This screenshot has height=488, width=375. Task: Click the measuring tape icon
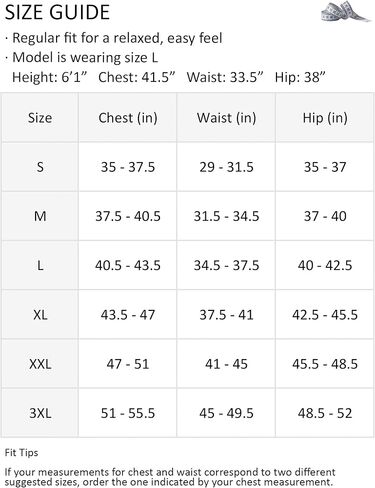pos(346,12)
